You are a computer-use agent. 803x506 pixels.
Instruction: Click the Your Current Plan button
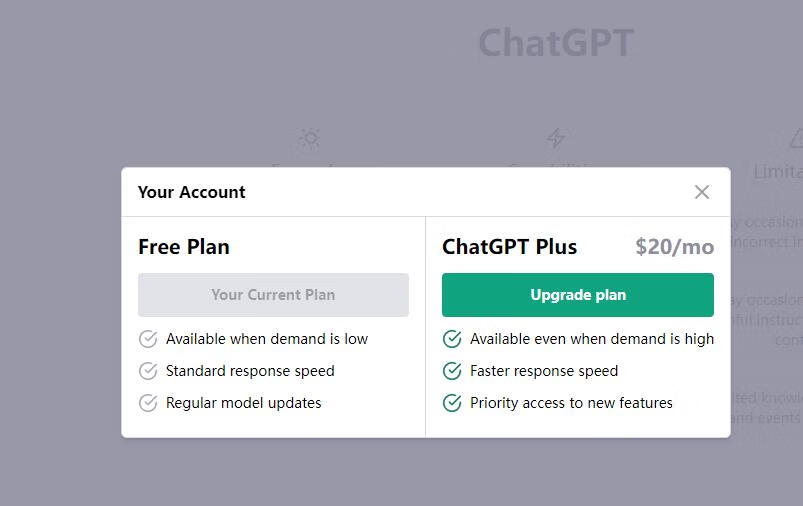[x=273, y=295]
